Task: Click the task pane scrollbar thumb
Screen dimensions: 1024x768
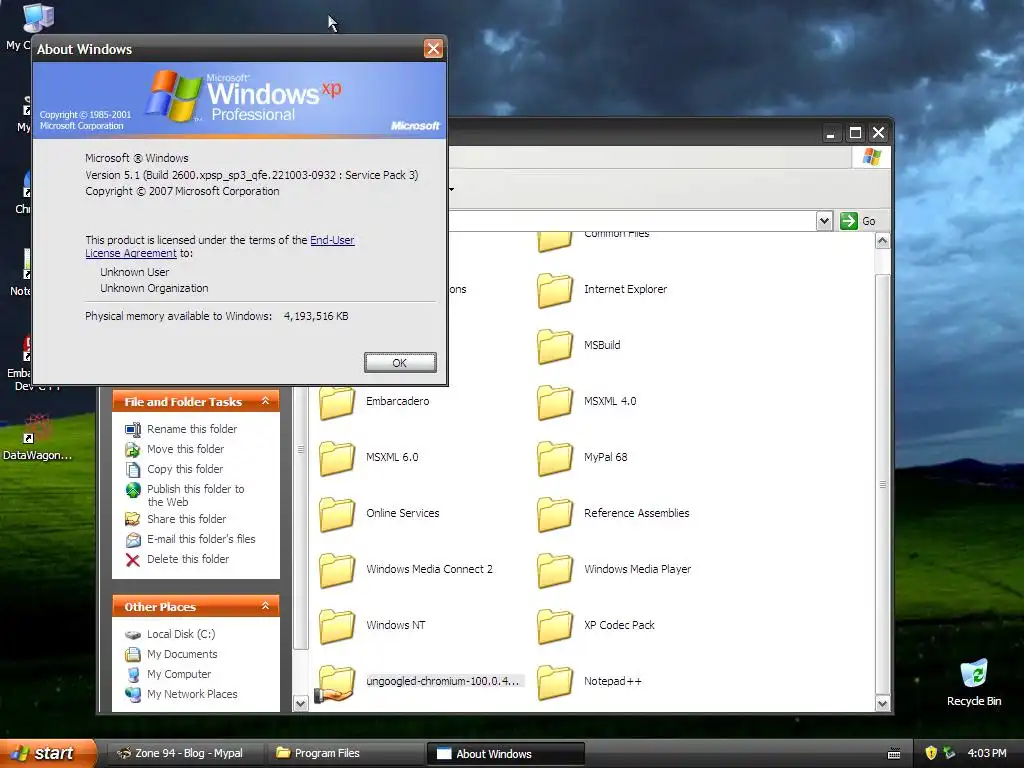Action: (x=300, y=516)
